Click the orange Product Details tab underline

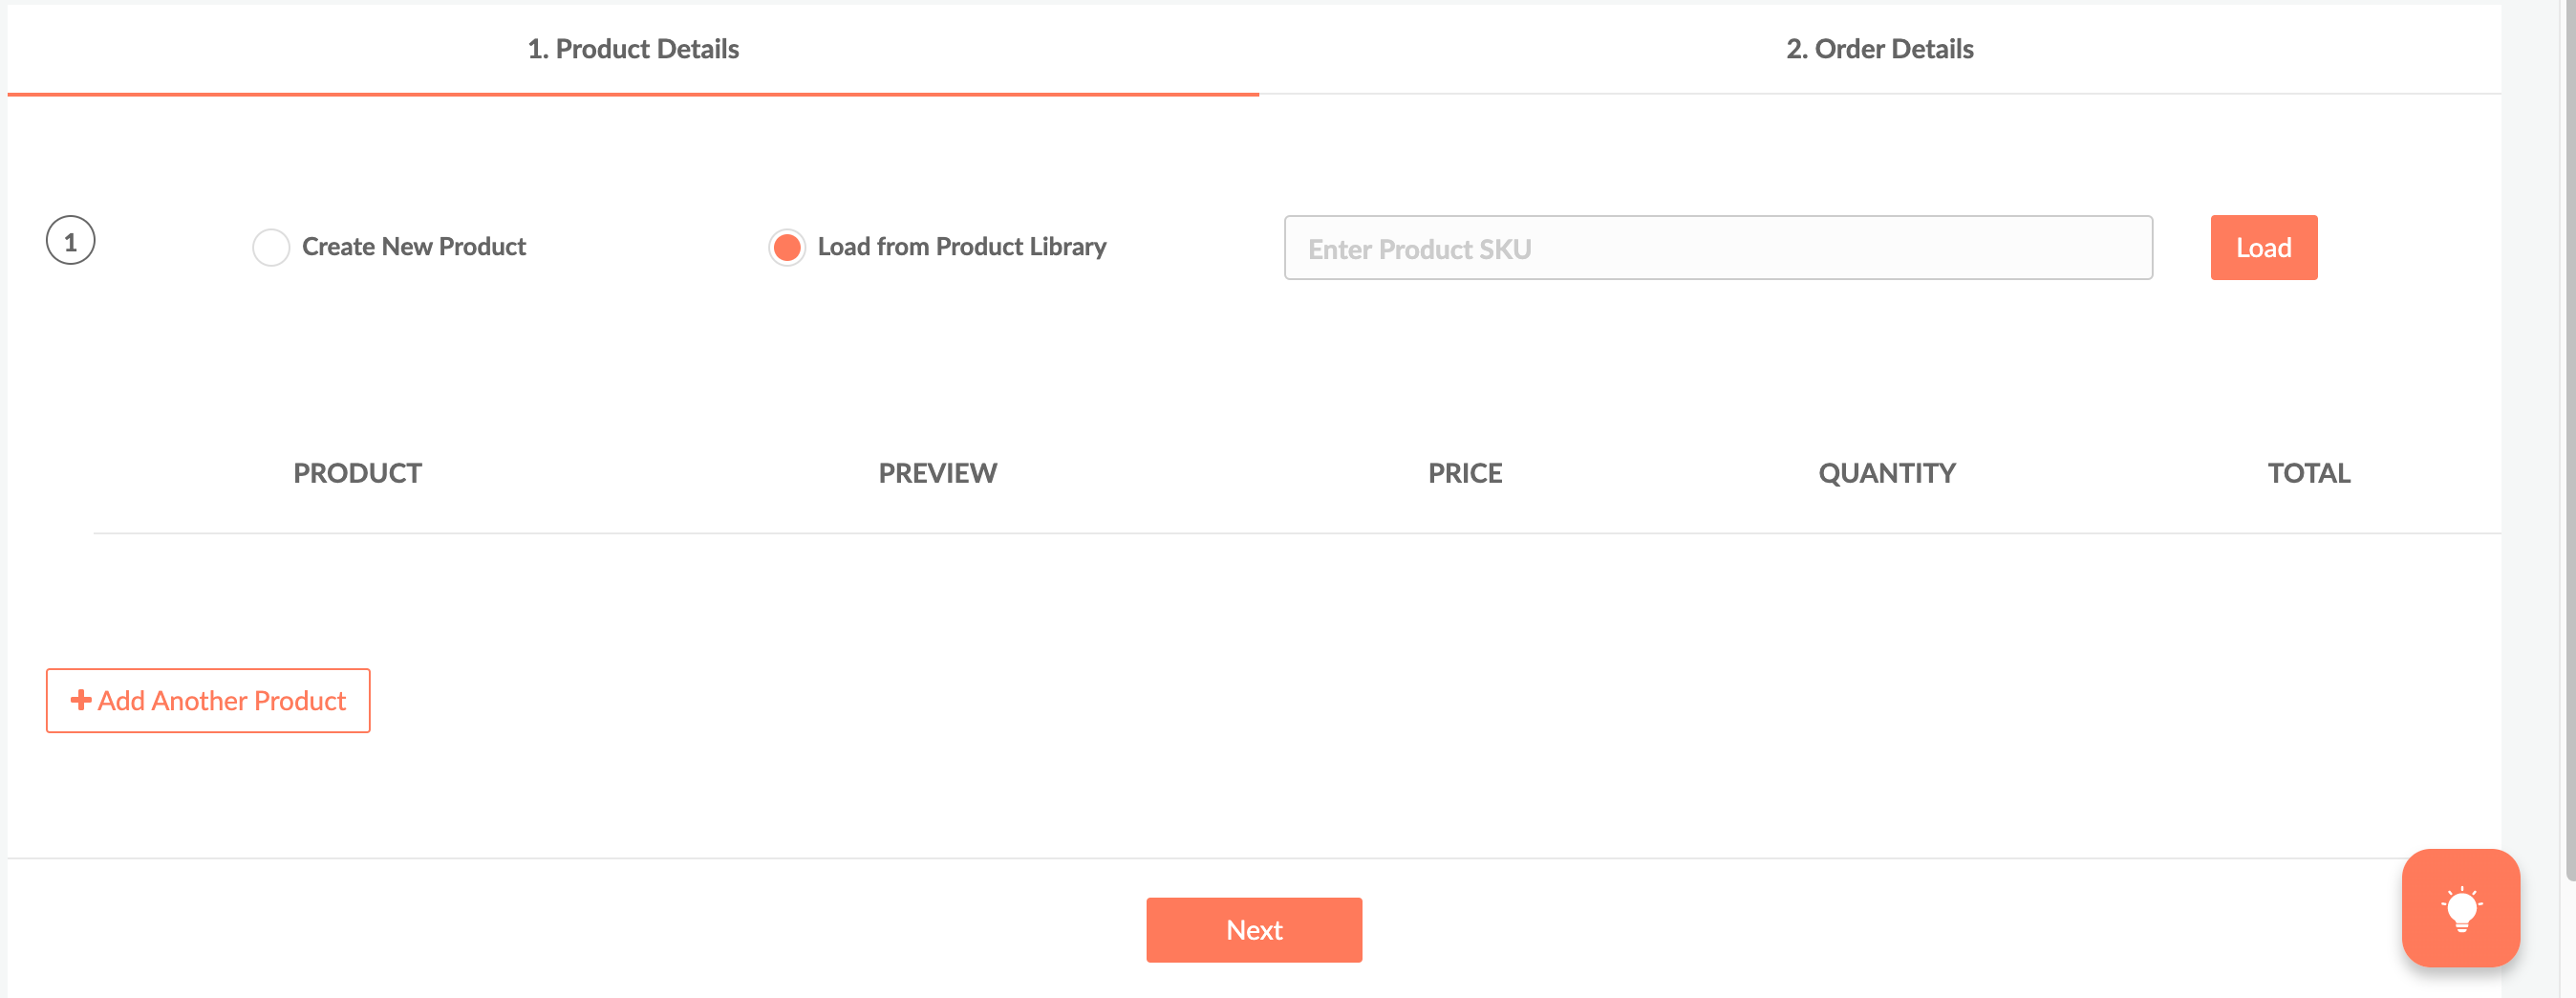point(632,94)
